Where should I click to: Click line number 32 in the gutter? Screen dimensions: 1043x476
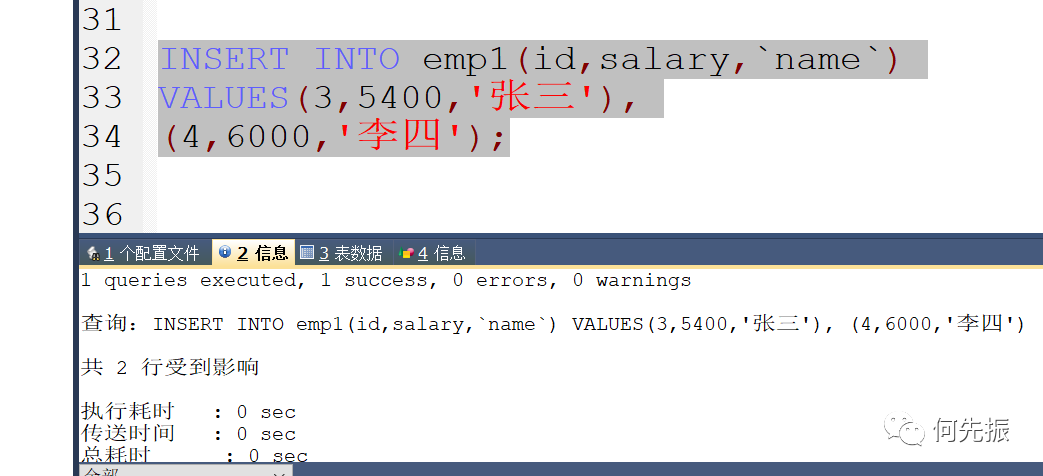tap(103, 59)
